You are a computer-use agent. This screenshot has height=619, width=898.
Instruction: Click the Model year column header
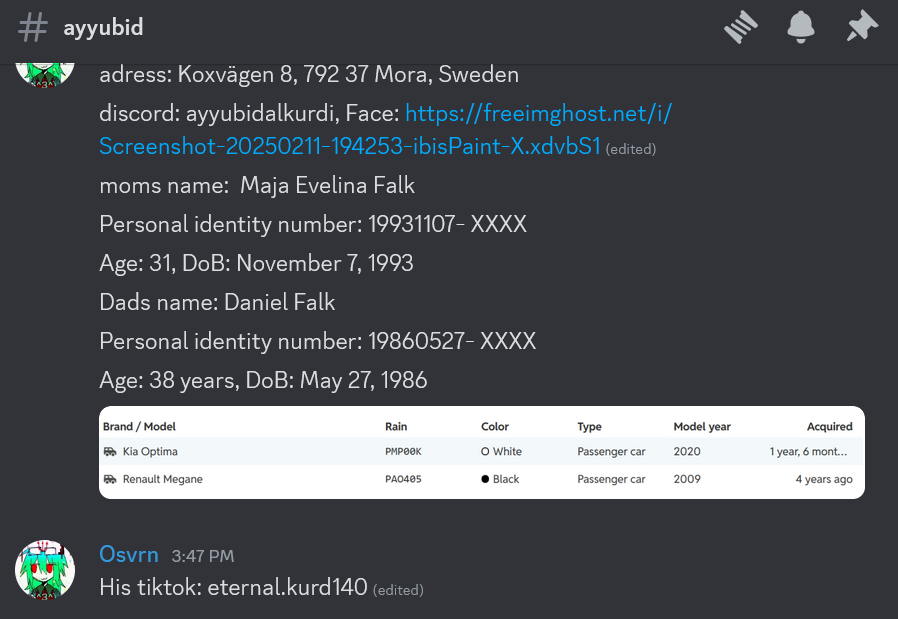pos(702,427)
